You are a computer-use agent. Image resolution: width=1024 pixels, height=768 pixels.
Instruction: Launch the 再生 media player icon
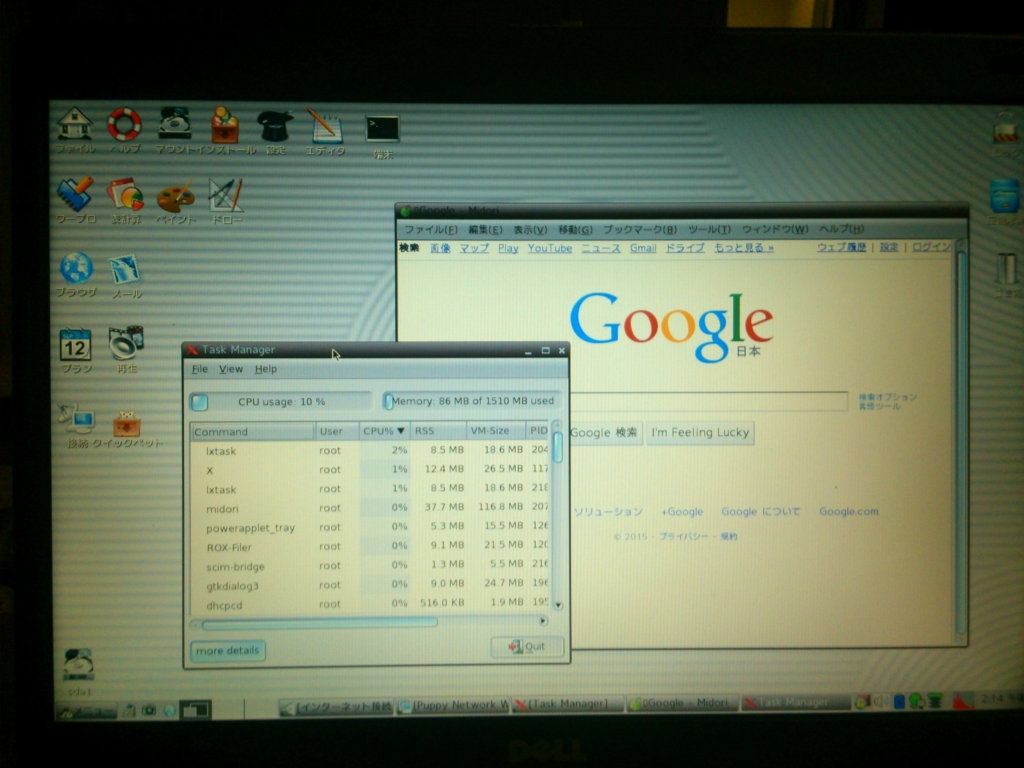(126, 343)
